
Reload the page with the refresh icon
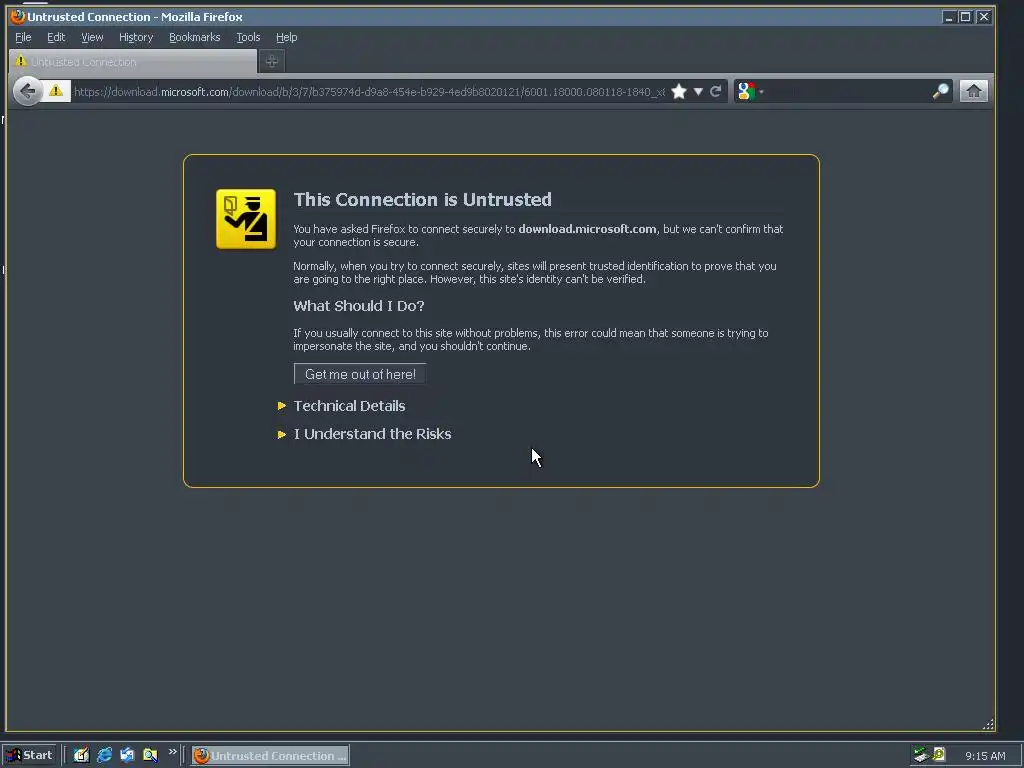(716, 91)
